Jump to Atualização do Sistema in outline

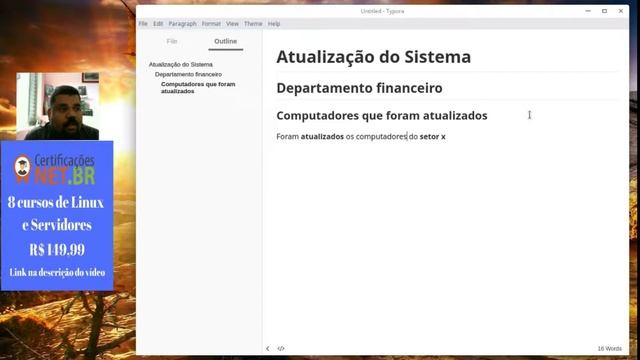point(180,64)
